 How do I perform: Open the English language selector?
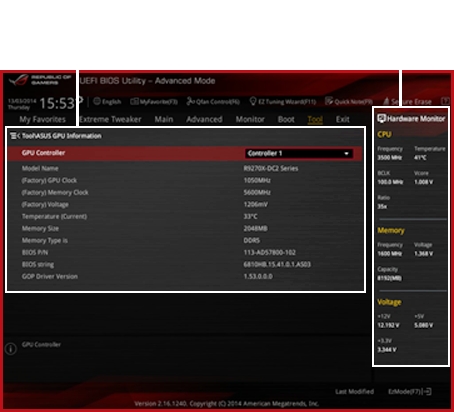click(x=107, y=102)
